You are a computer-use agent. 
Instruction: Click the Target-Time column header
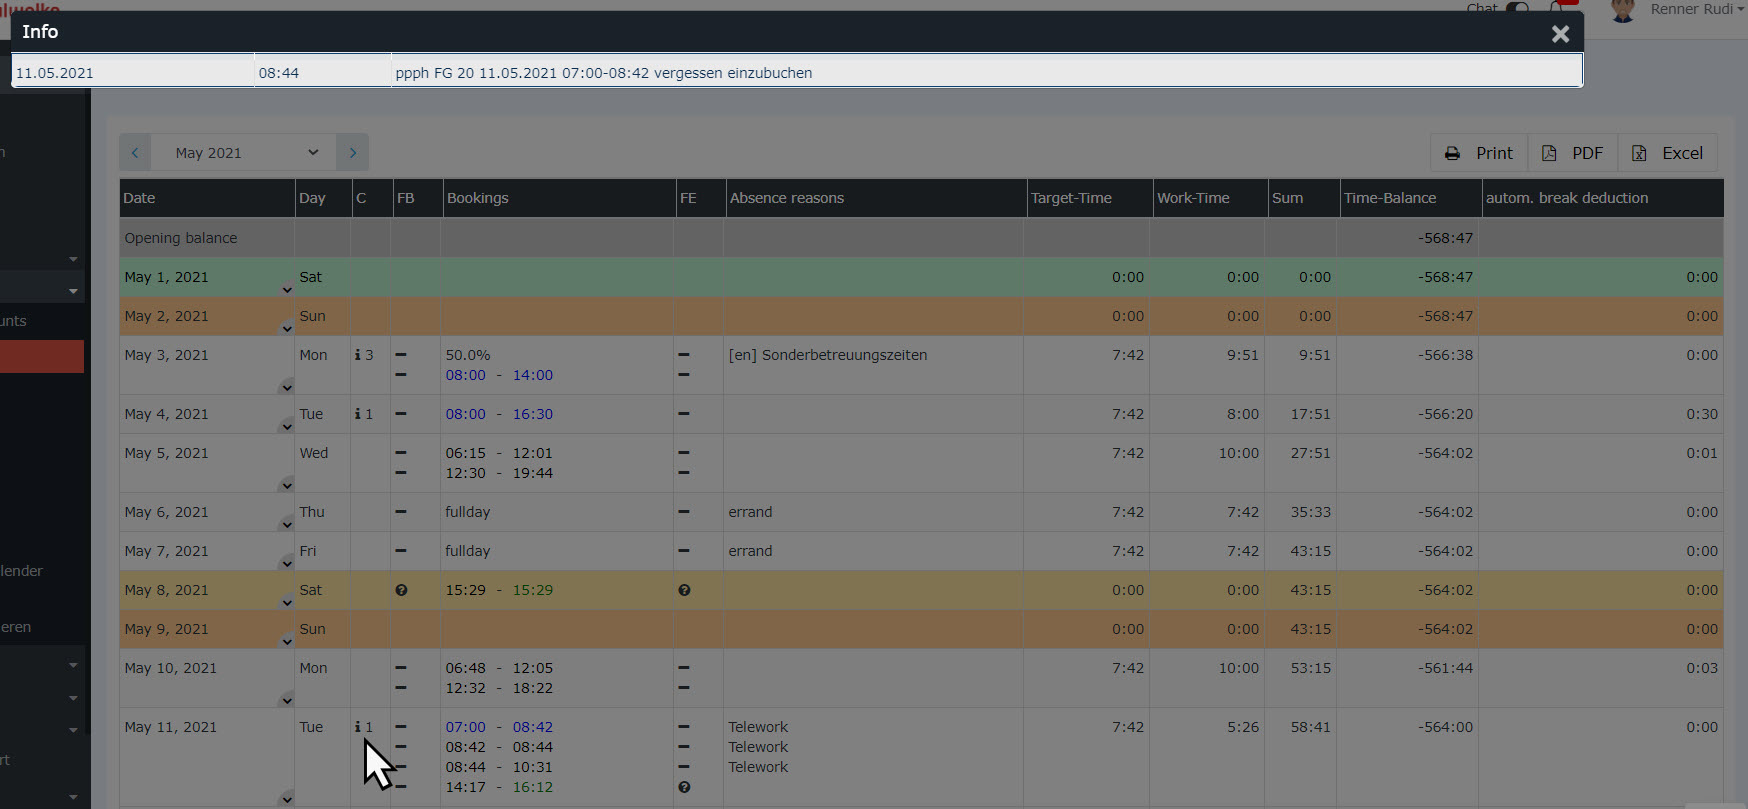pos(1090,198)
